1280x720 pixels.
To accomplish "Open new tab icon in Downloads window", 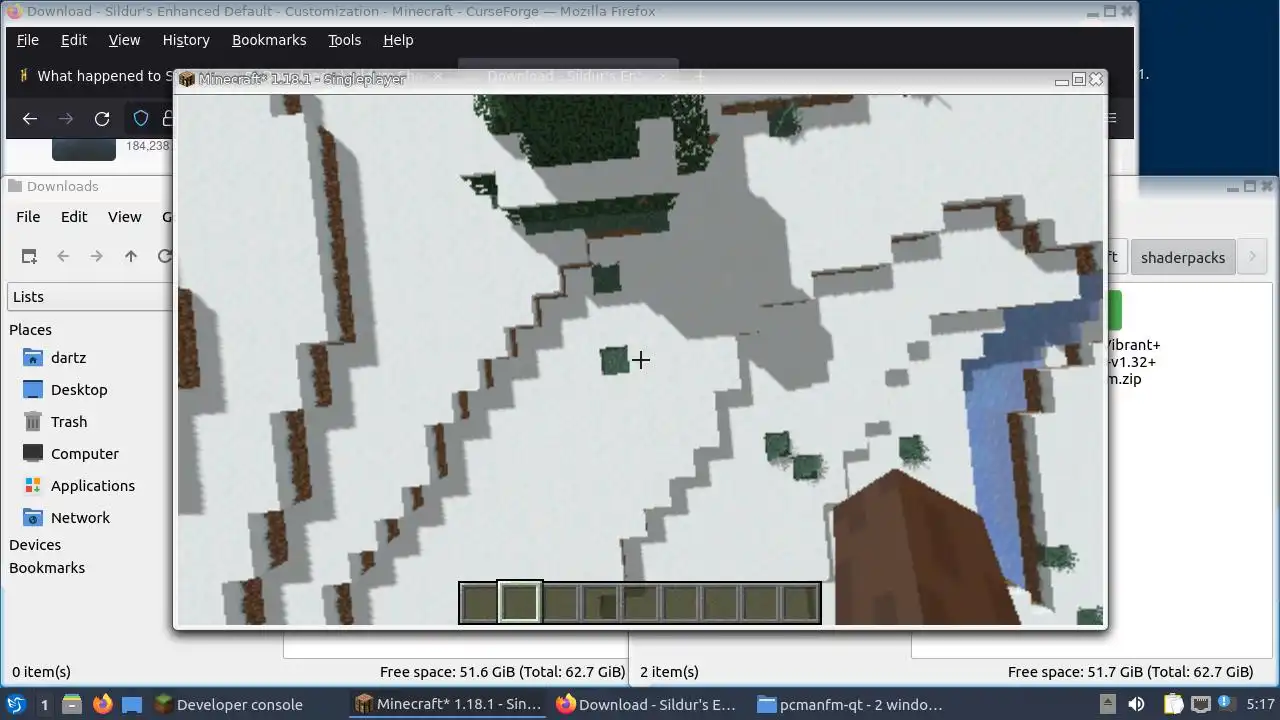I will 29,256.
